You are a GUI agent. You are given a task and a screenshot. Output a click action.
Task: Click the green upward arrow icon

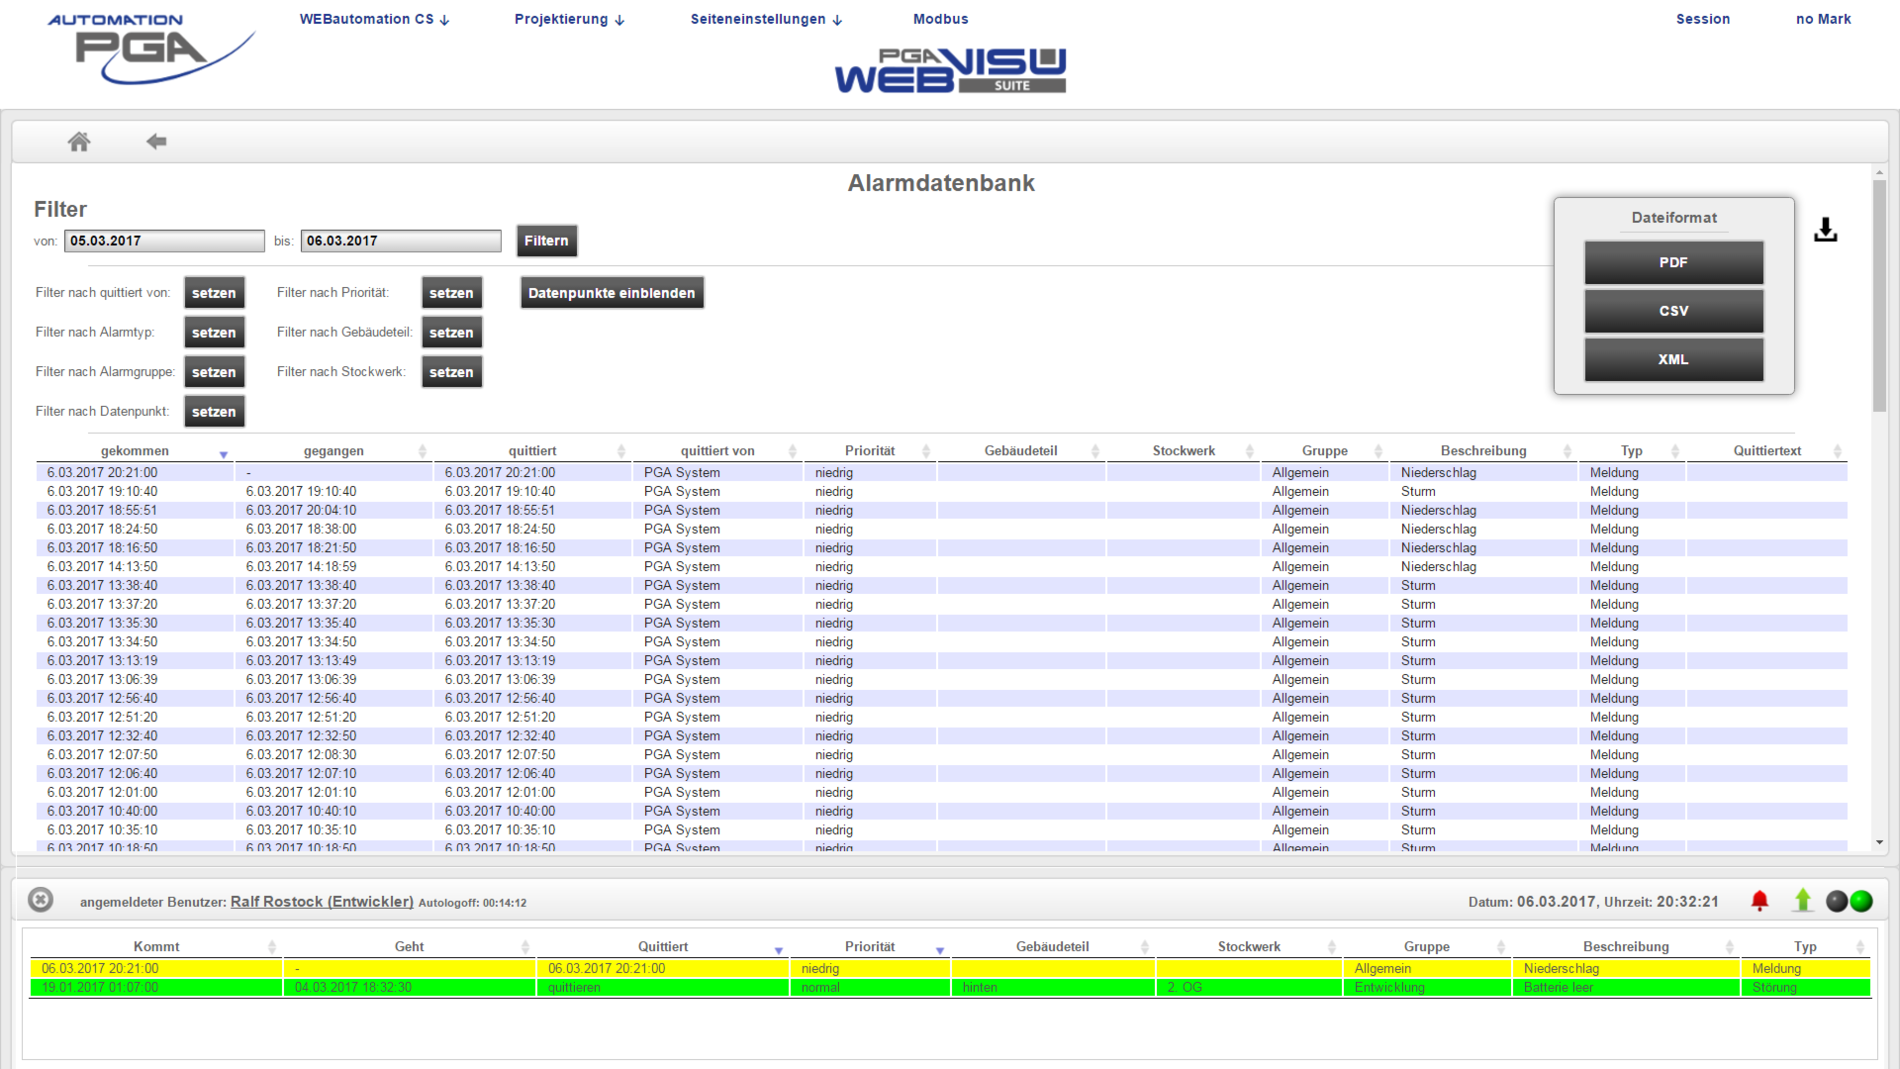coord(1802,901)
